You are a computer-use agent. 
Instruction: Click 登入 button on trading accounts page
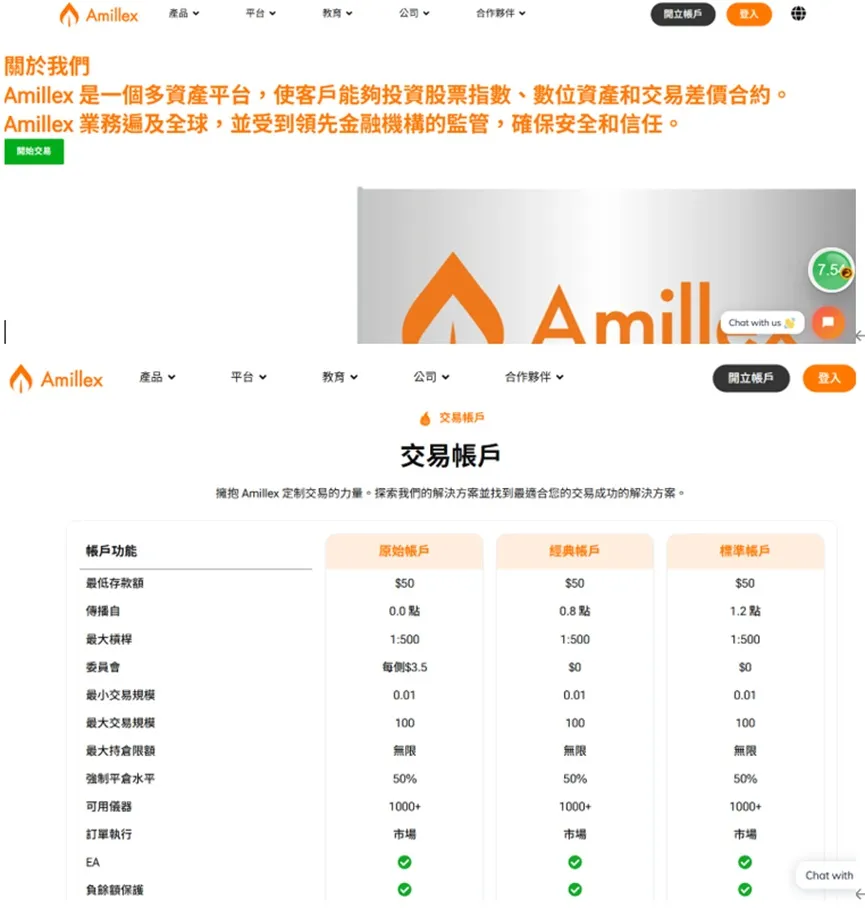pyautogui.click(x=829, y=378)
